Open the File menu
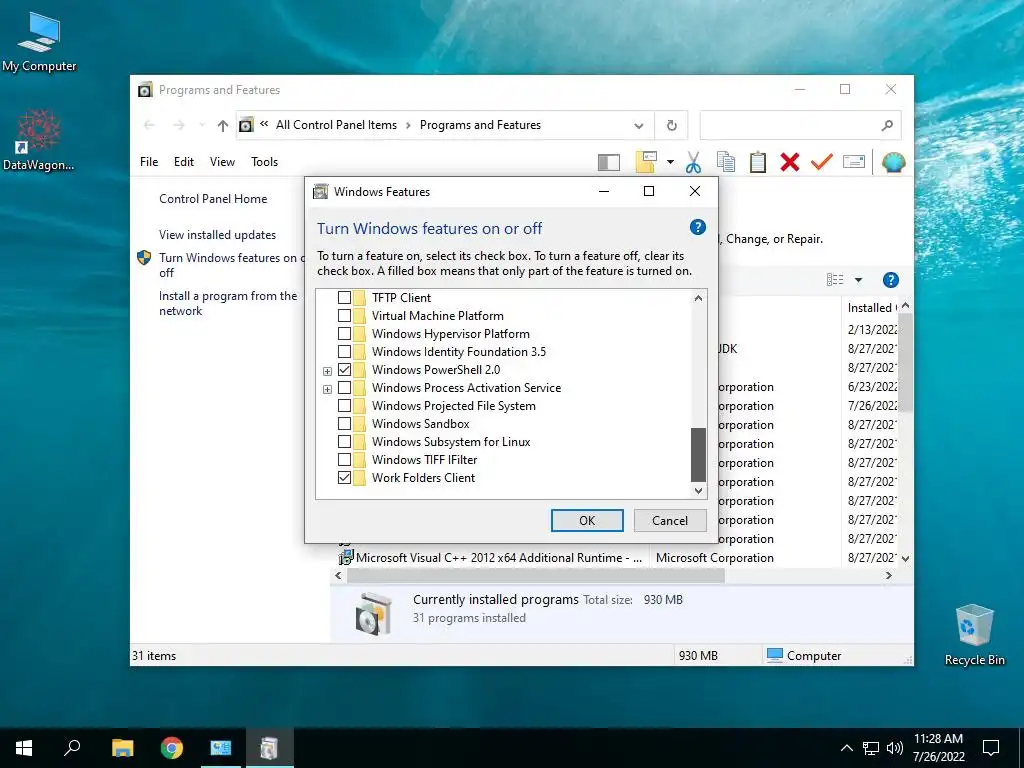Screen dimensions: 1024x768 149,162
